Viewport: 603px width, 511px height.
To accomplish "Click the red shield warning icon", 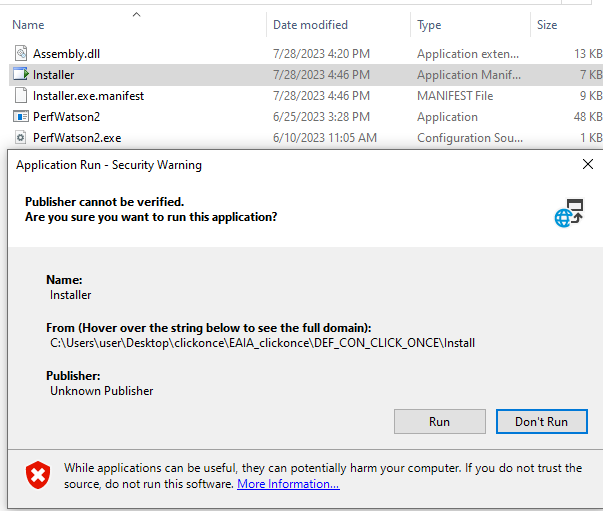I will pyautogui.click(x=37, y=474).
